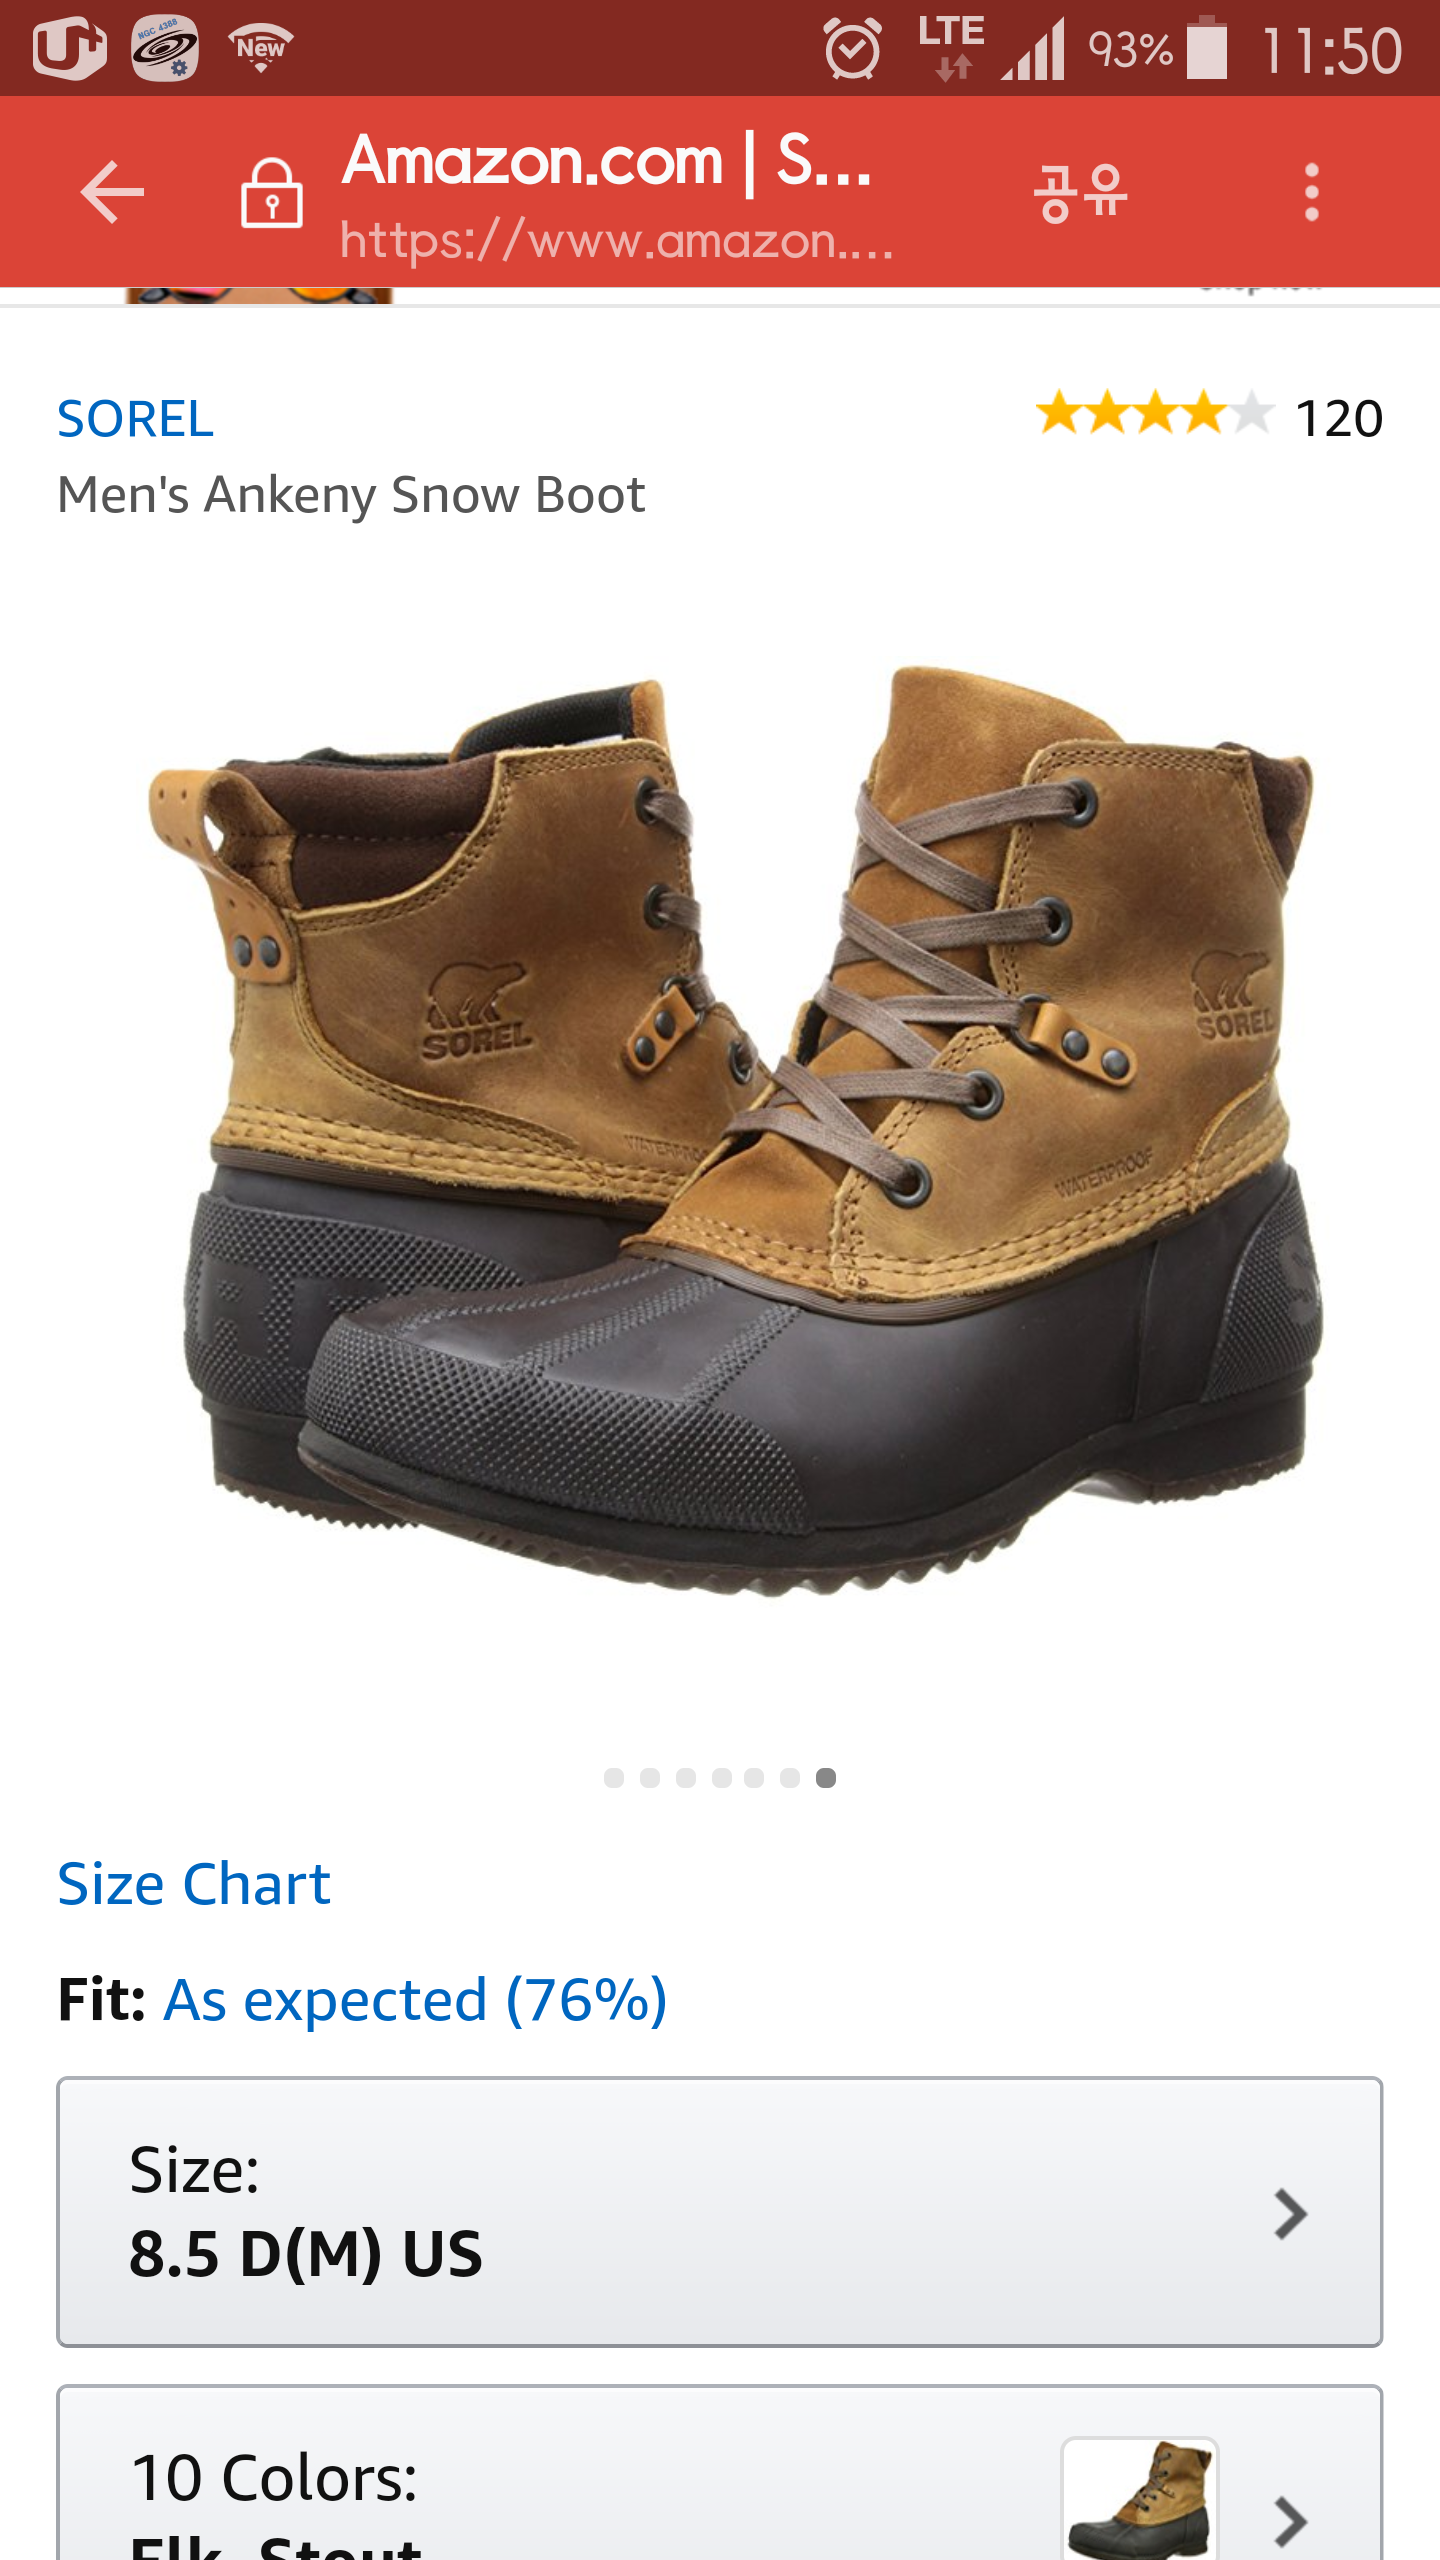Tap the battery status icon
This screenshot has width=1440, height=2560.
[x=1207, y=48]
